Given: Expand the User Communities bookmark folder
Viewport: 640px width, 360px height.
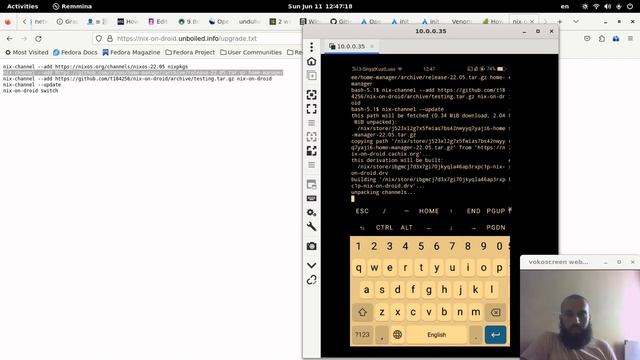Looking at the screenshot, I should [251, 52].
